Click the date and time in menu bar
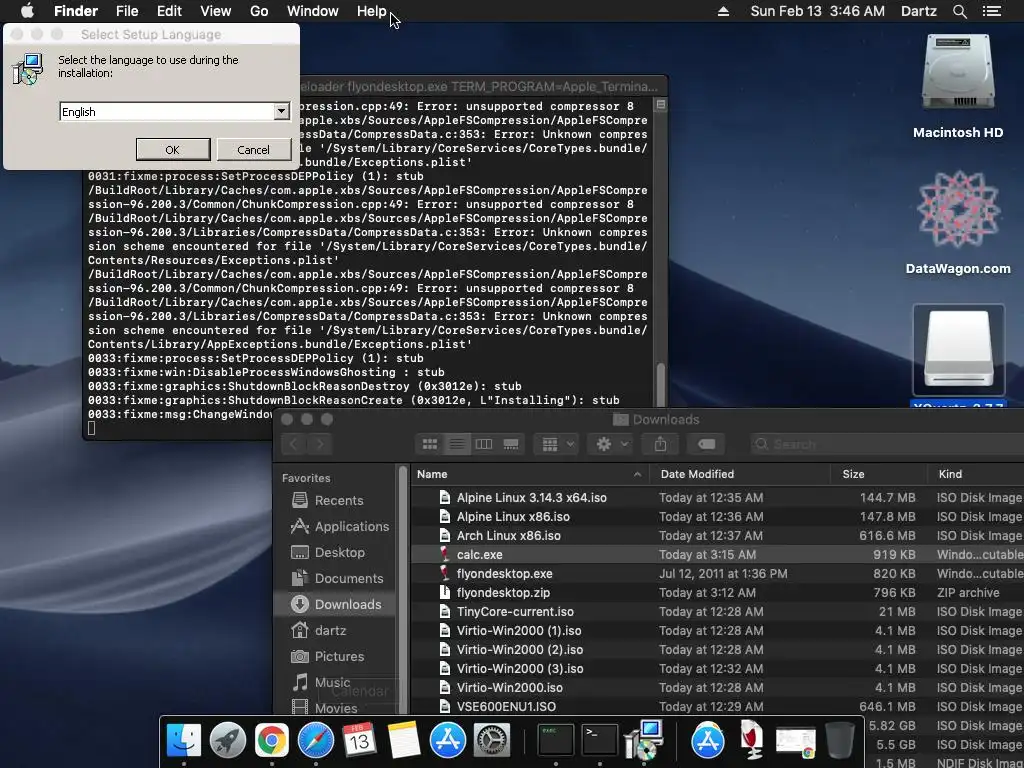This screenshot has height=768, width=1024. tap(818, 11)
